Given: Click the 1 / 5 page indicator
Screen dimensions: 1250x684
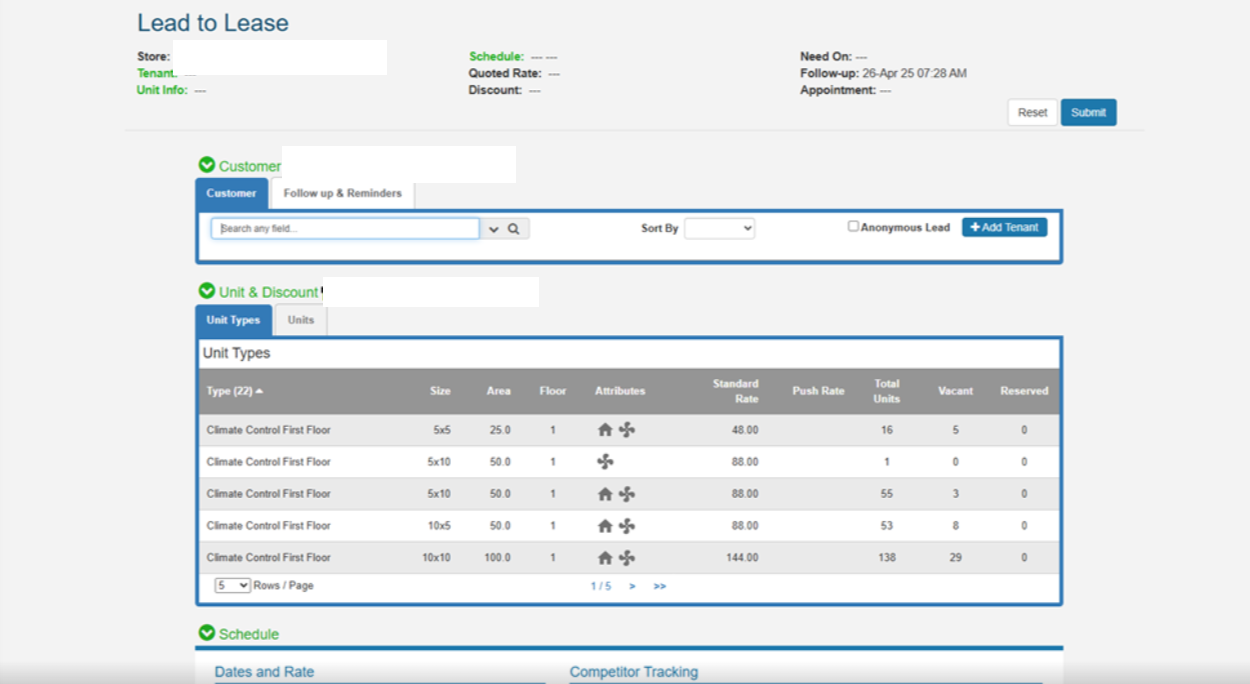Looking at the screenshot, I should 600,586.
